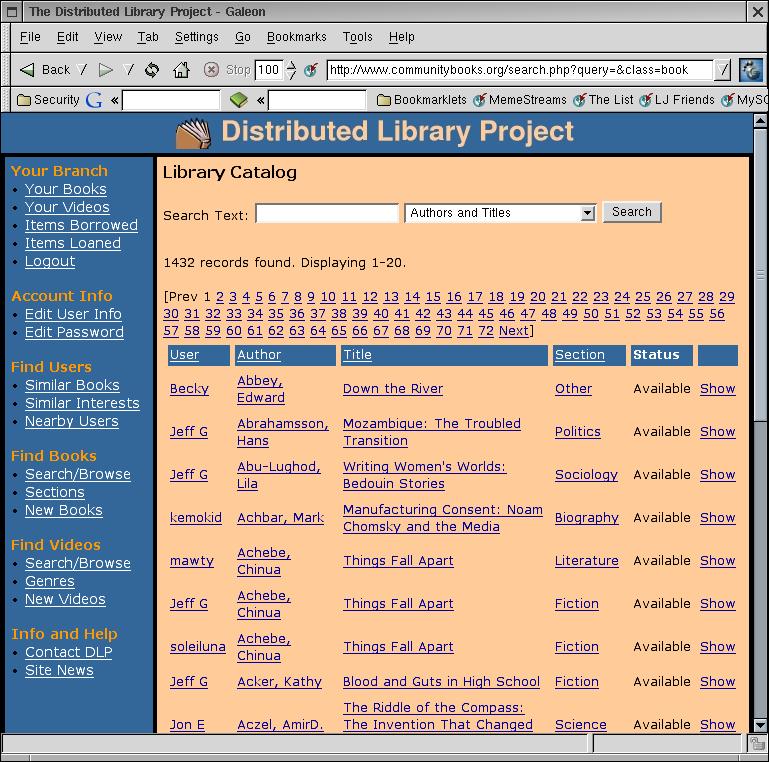769x762 pixels.
Task: Open the window menu button in title bar
Action: pos(12,11)
